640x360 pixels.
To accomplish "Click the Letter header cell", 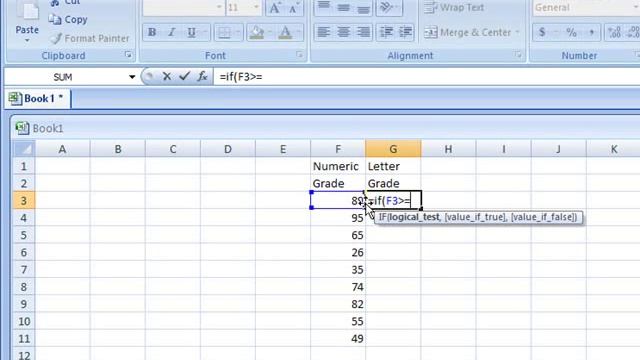I will [393, 166].
